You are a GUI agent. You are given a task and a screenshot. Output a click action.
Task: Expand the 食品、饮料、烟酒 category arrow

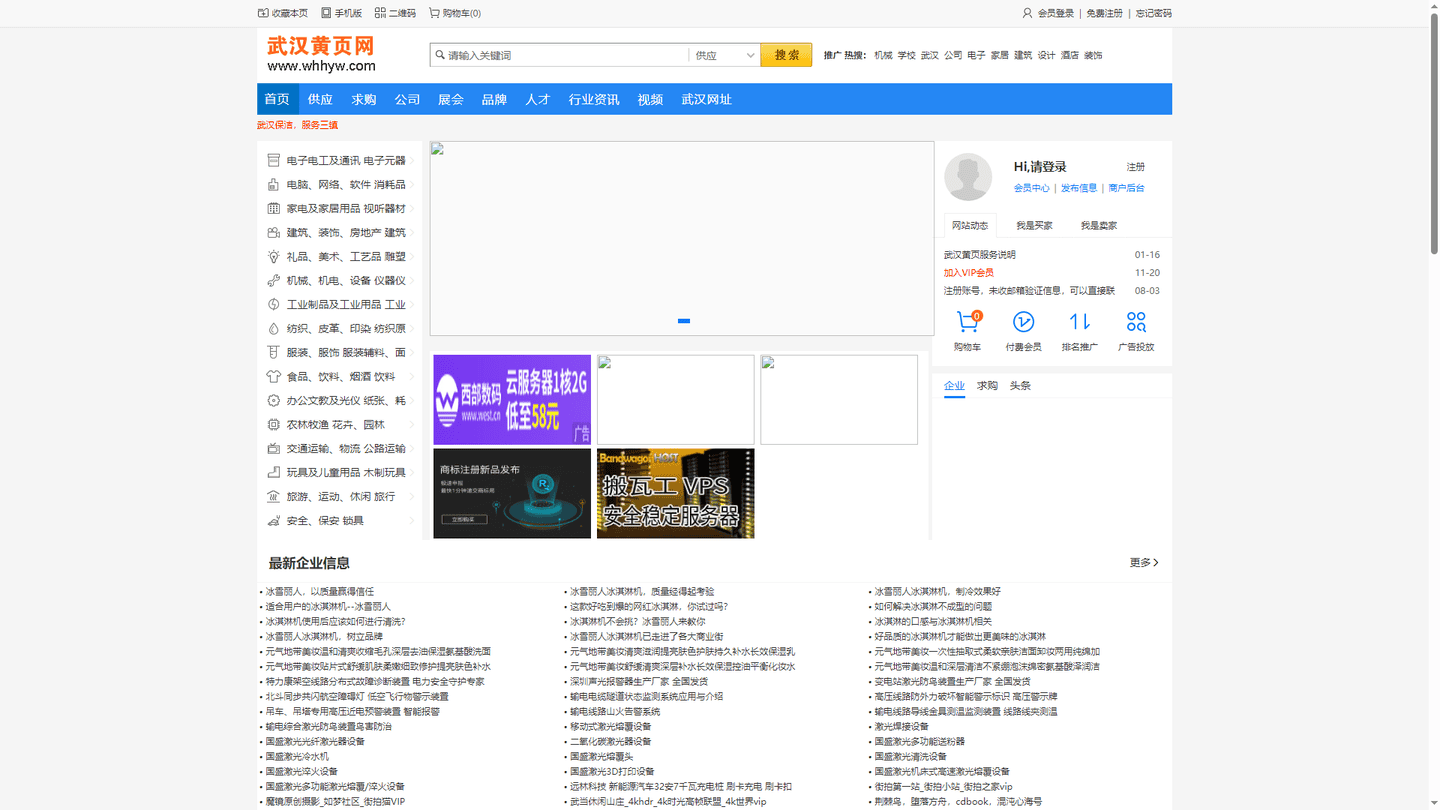(x=412, y=376)
